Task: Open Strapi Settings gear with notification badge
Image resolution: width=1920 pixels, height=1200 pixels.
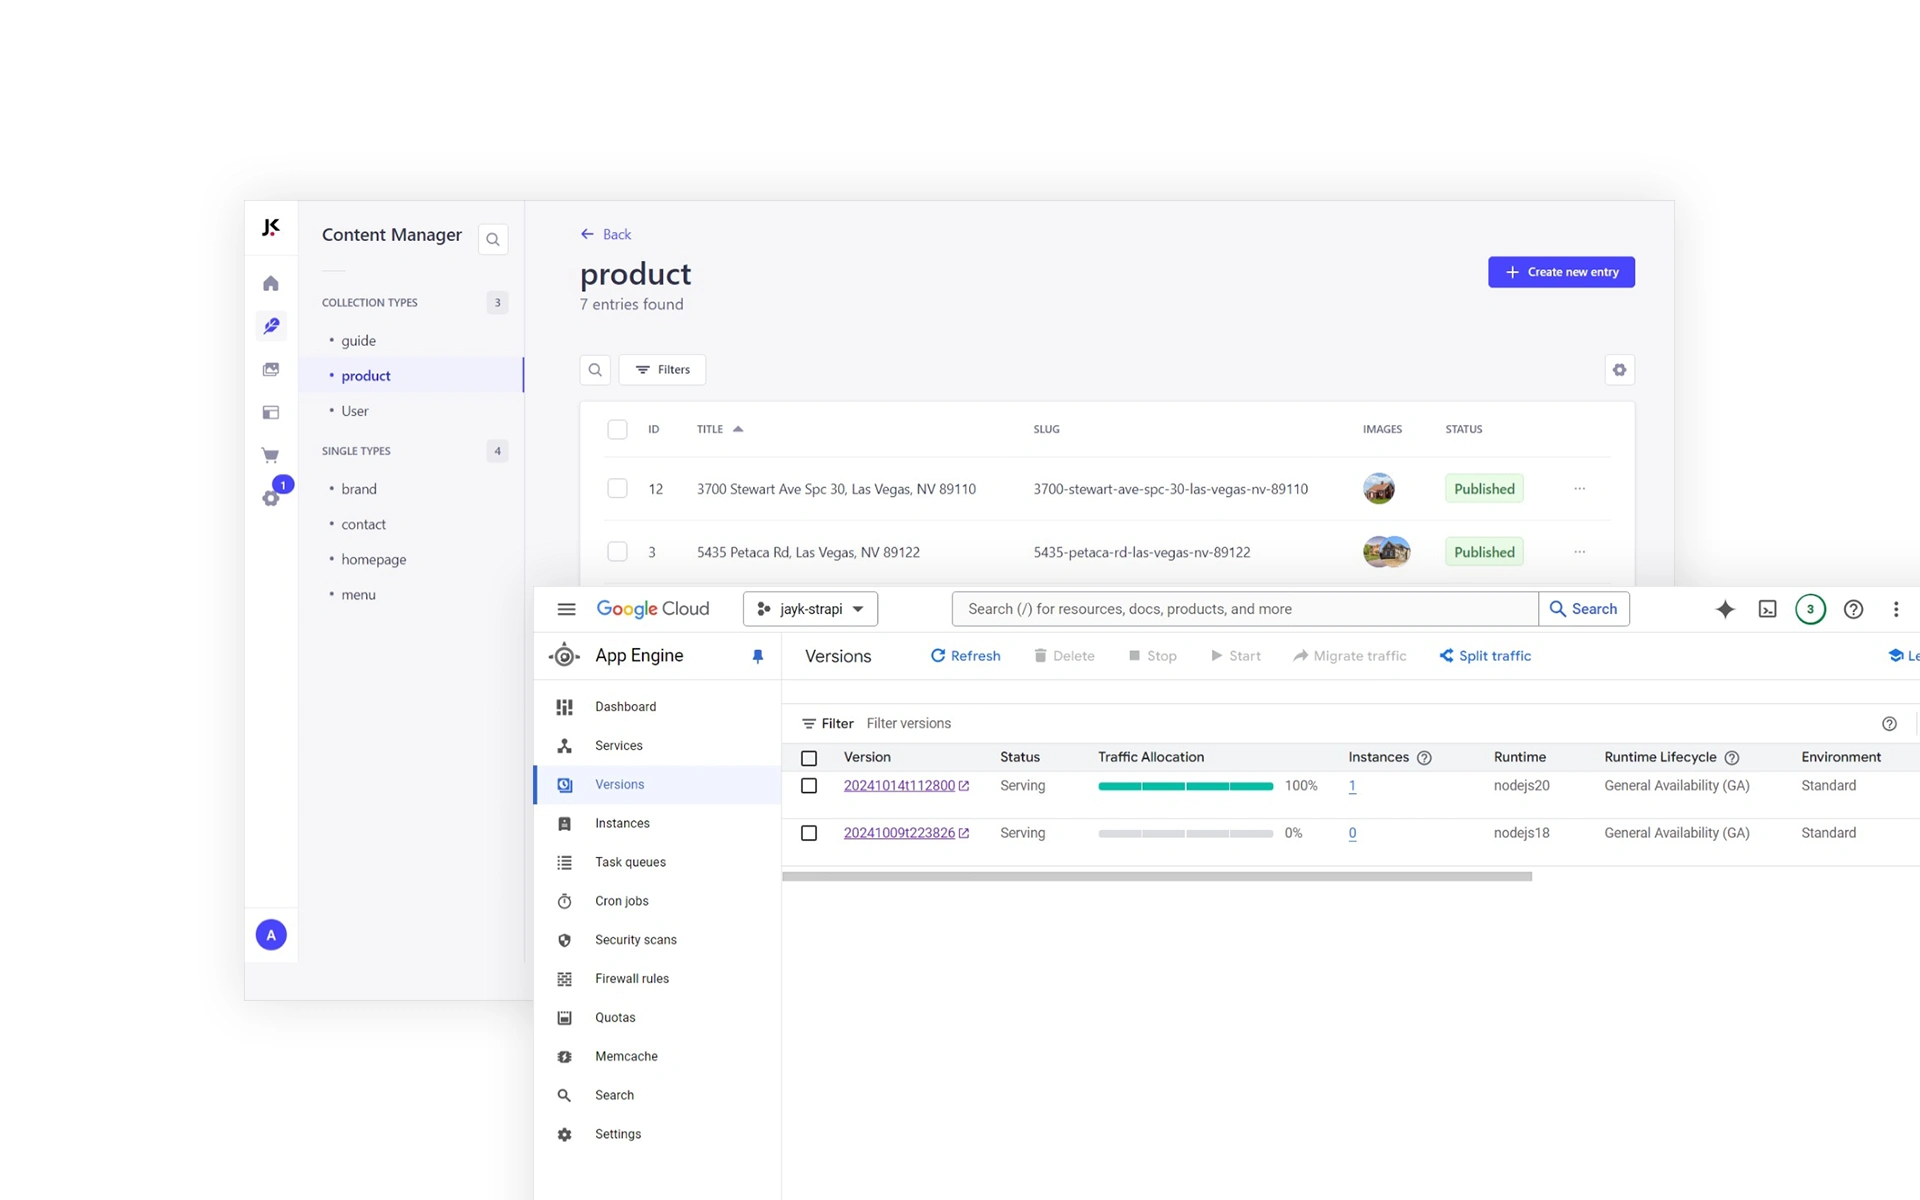Action: (x=271, y=498)
